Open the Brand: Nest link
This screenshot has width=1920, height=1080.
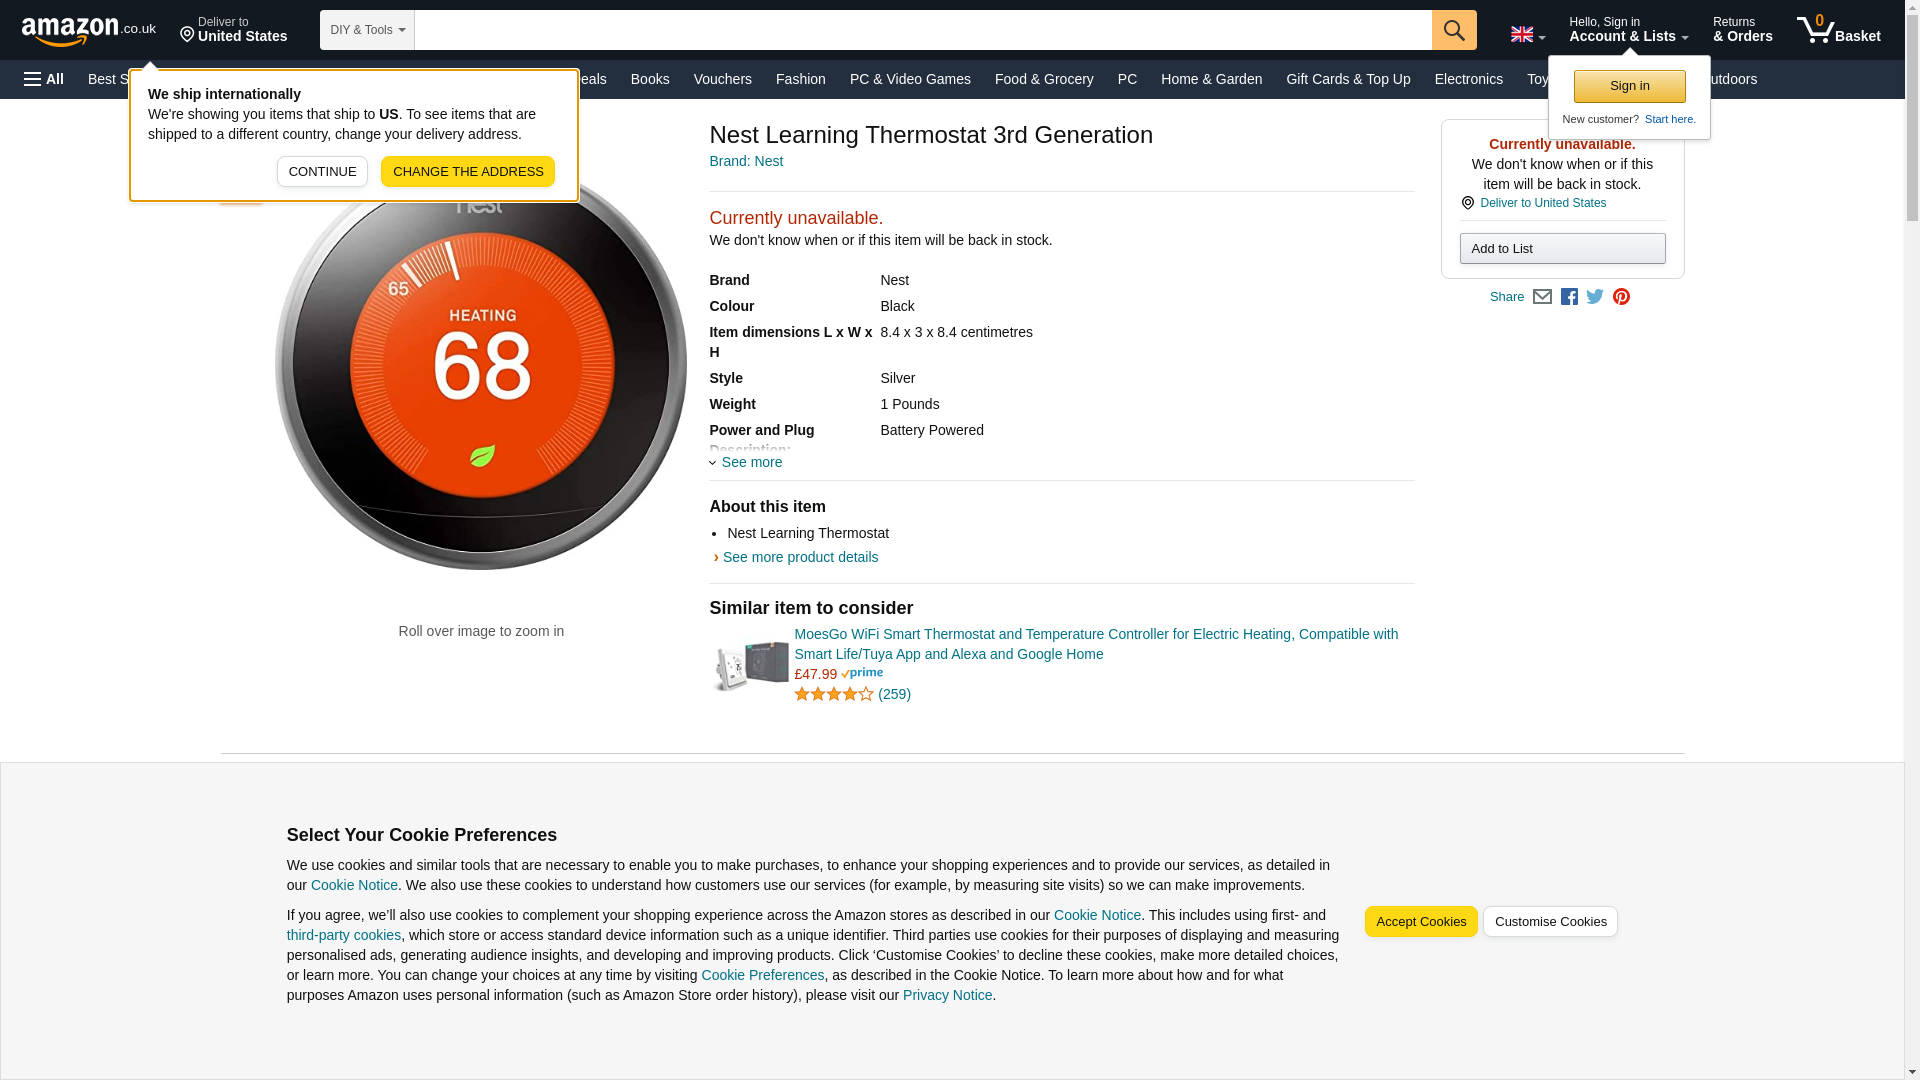(x=746, y=161)
